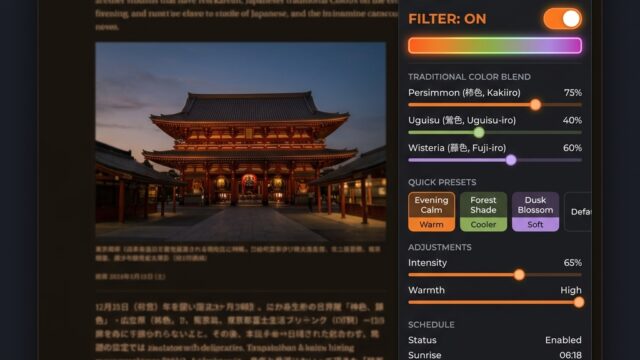
Task: Click the Adjustments section heading
Action: (x=440, y=247)
